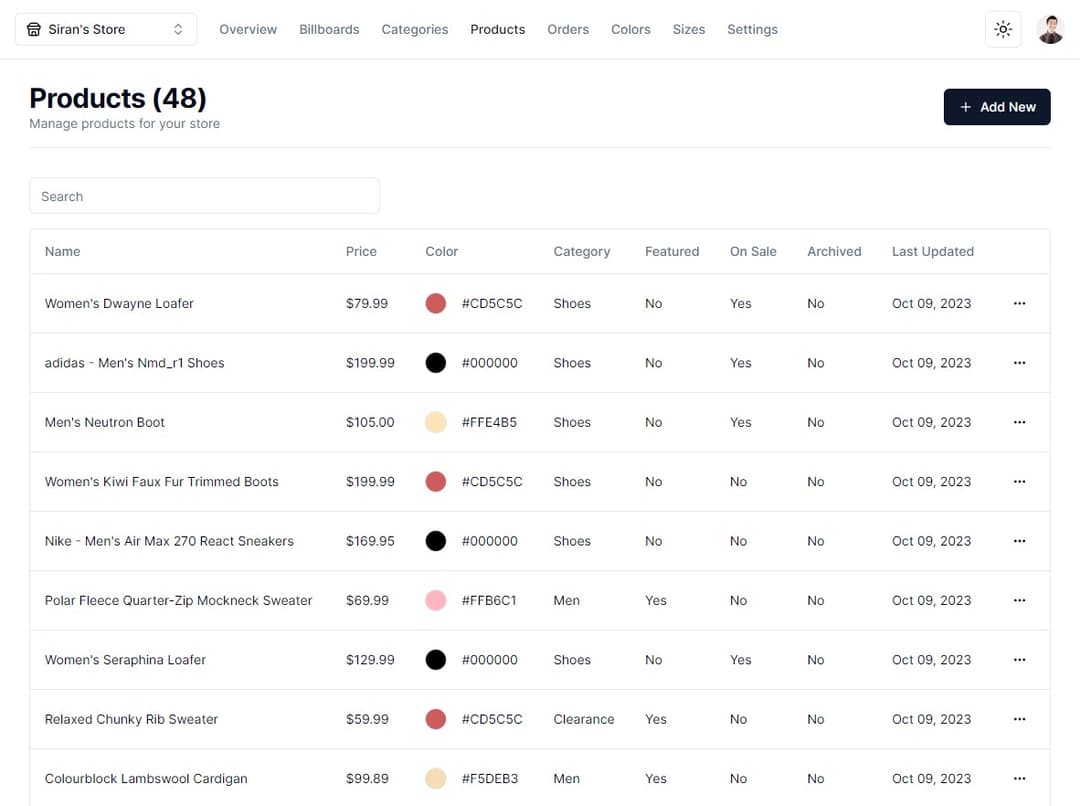Open actions menu for Women's Dwayne Loafer

click(x=1019, y=303)
